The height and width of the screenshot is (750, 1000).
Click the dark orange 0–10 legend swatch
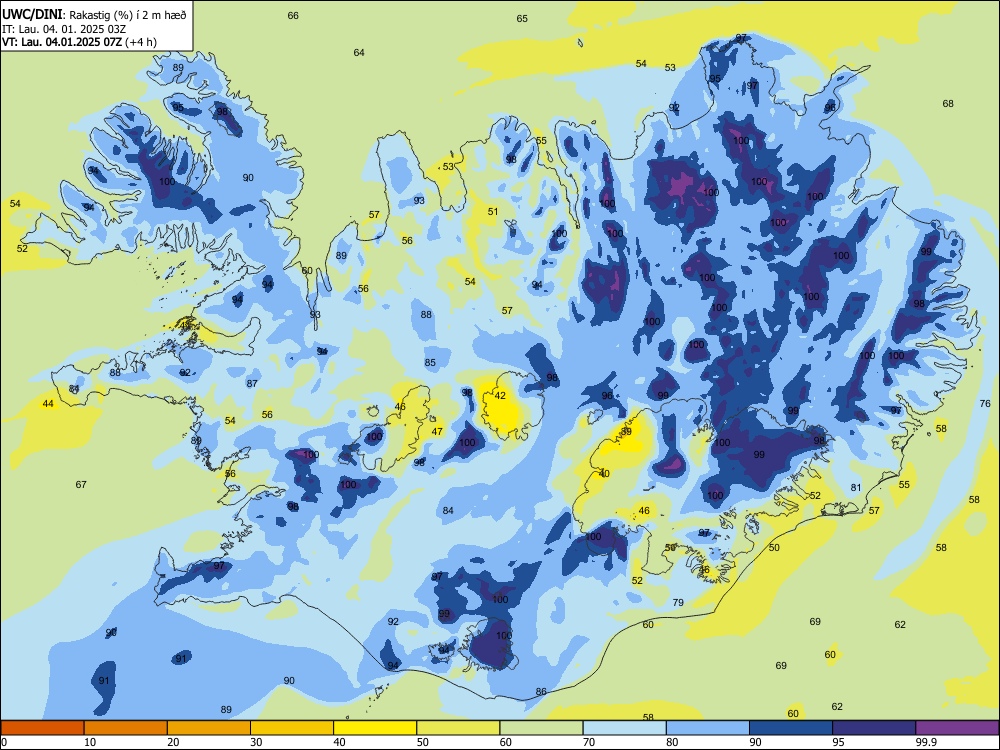[42, 728]
